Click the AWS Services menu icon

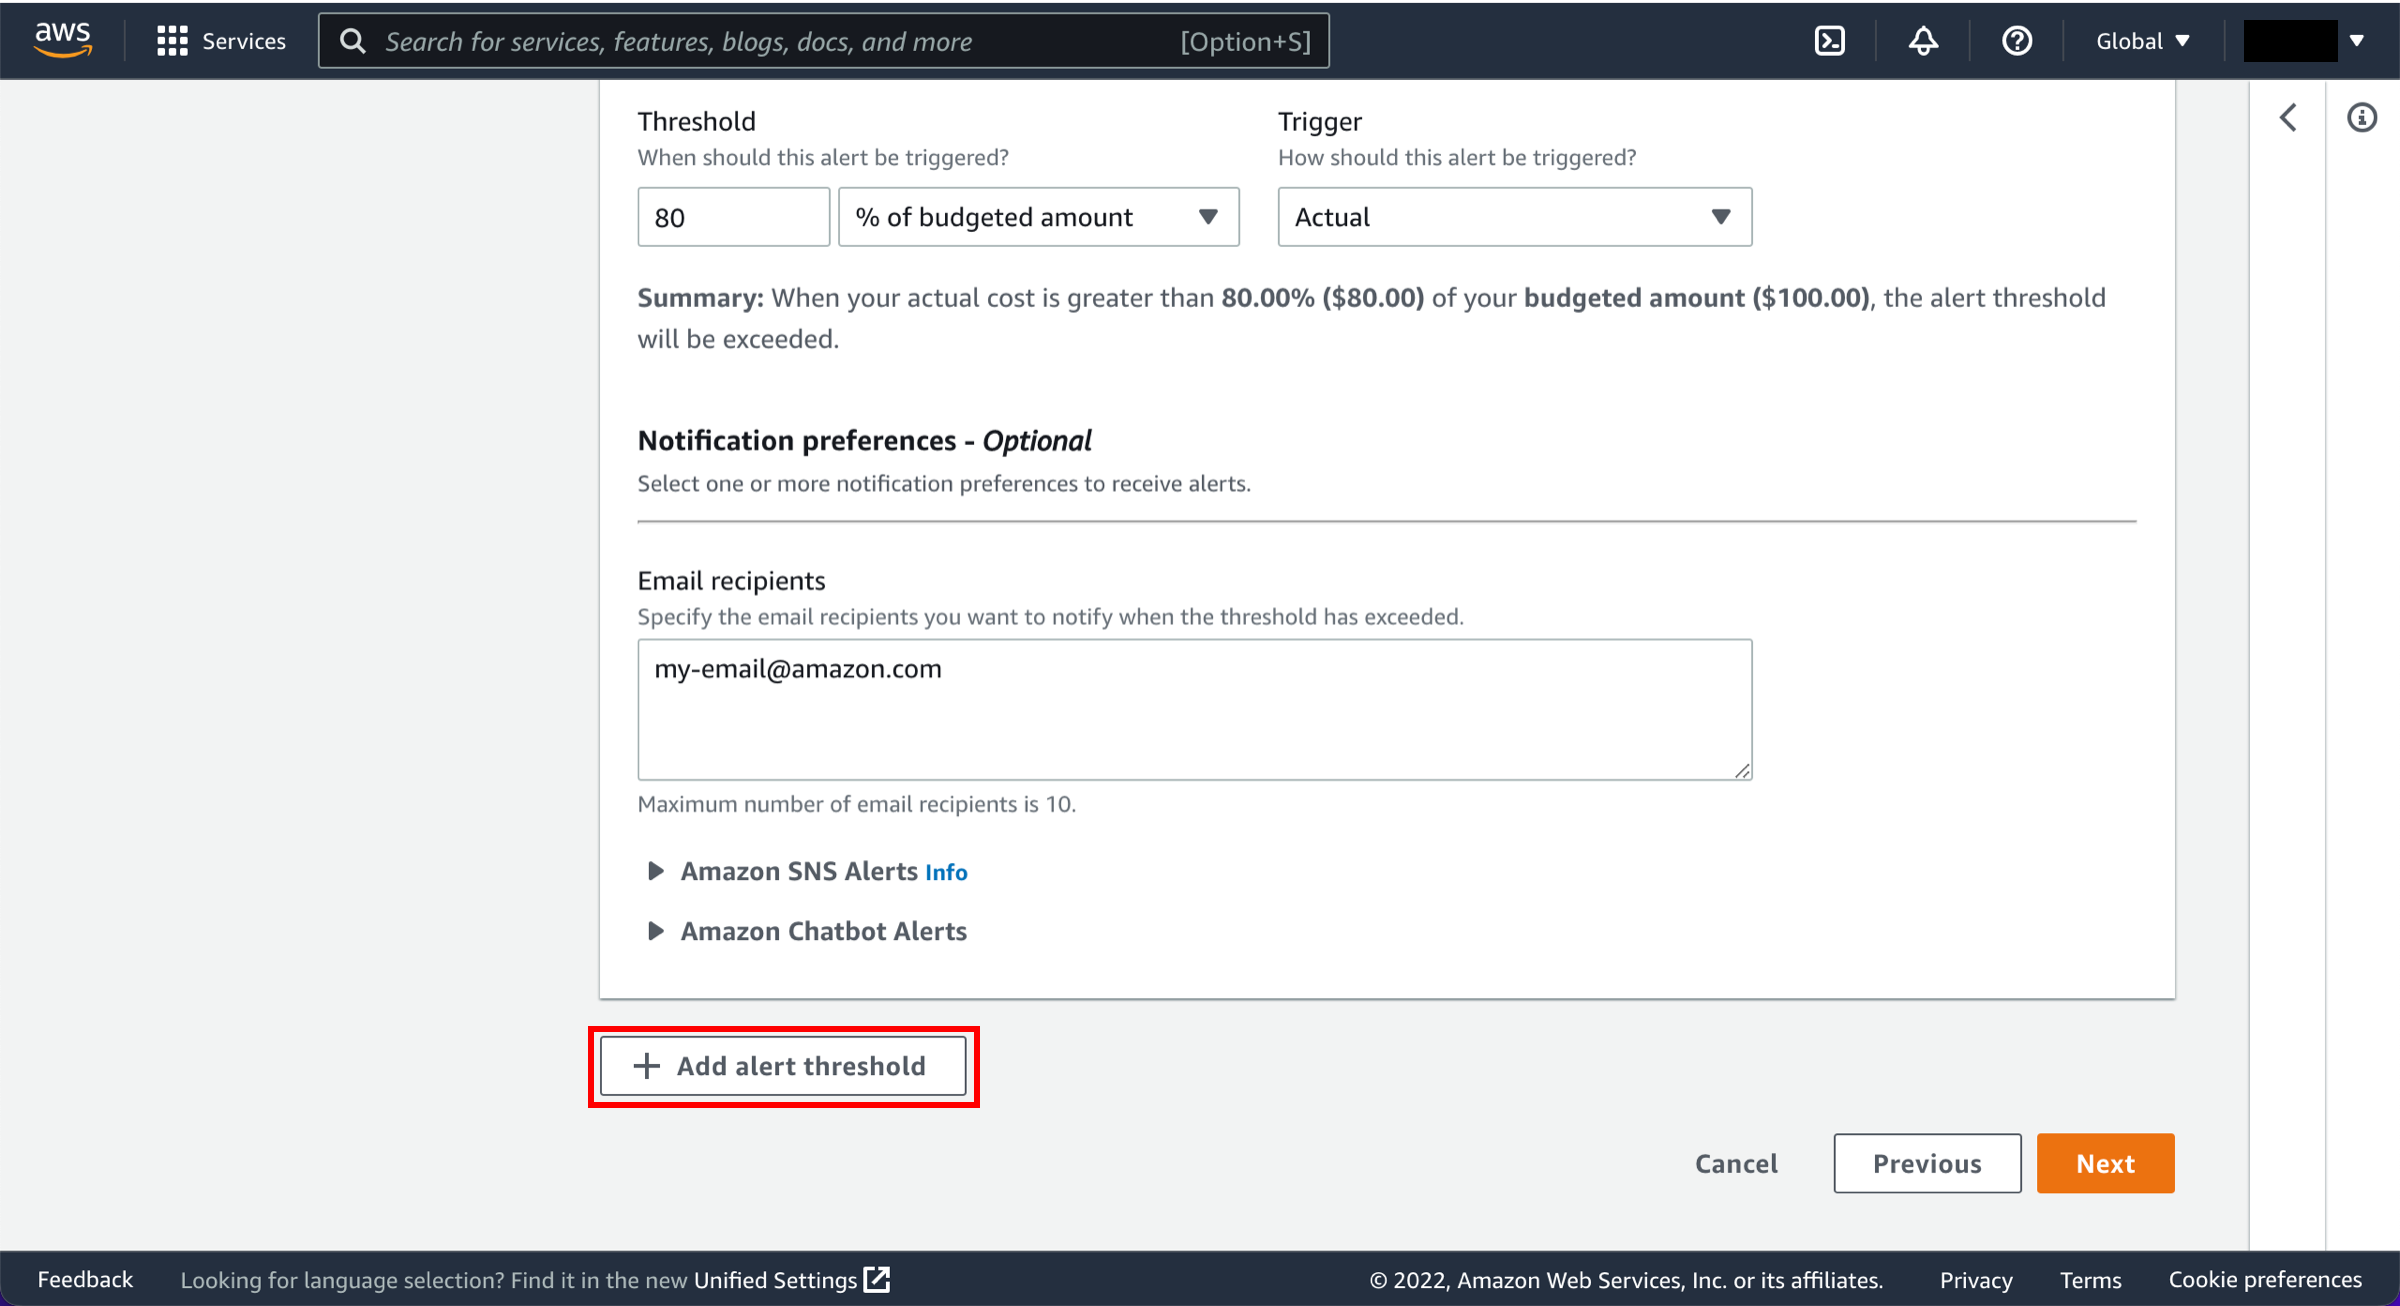tap(169, 40)
